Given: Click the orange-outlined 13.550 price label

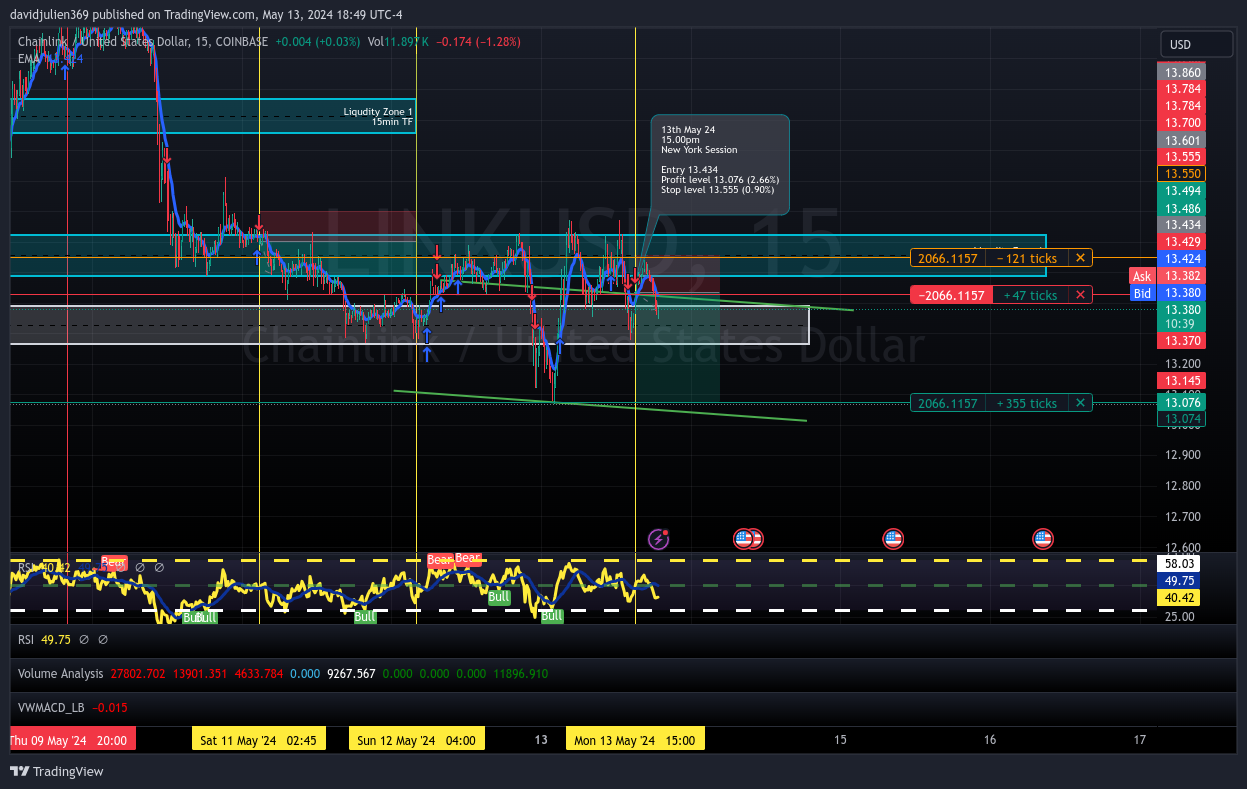Looking at the screenshot, I should (x=1181, y=173).
